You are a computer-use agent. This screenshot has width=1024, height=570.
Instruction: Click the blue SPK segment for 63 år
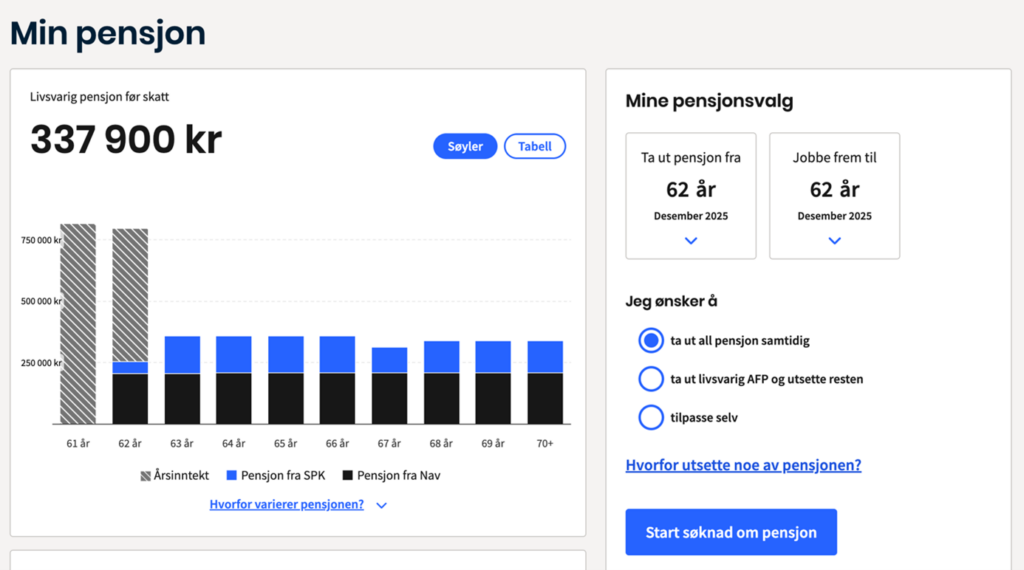182,355
